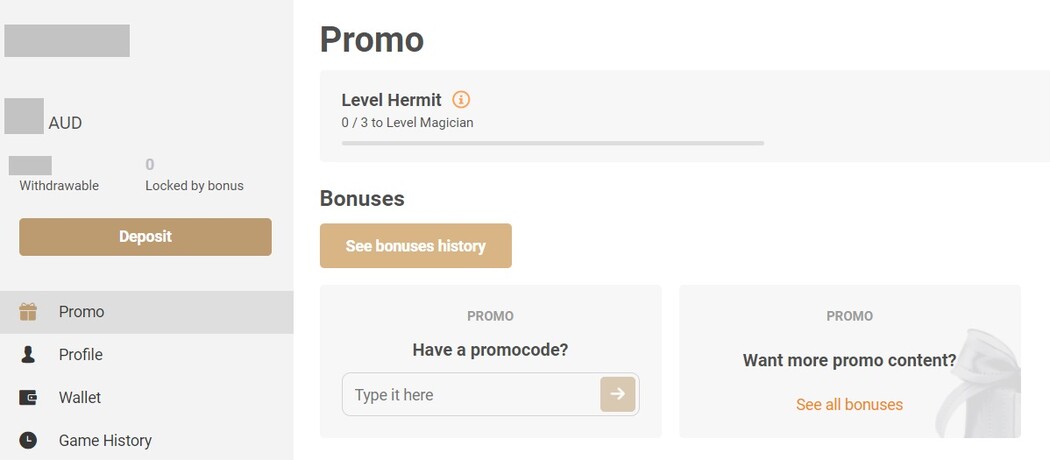Click the Withdrawable balance label
The height and width of the screenshot is (460, 1050).
coord(59,186)
